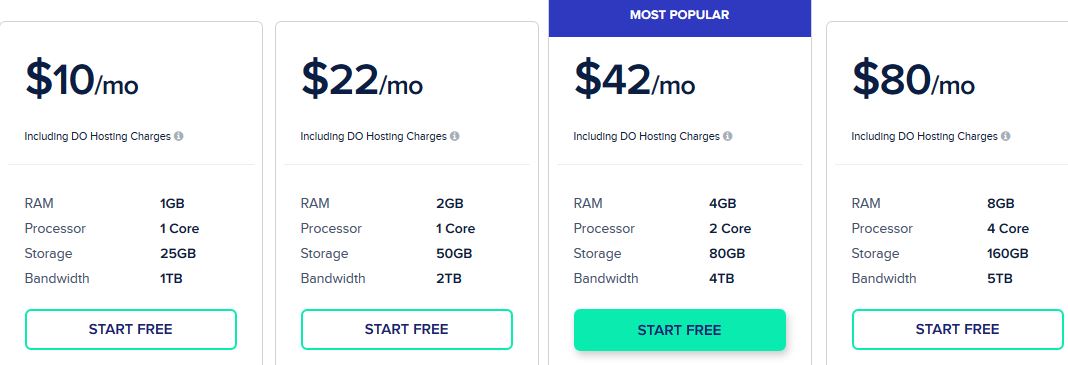The image size is (1068, 365).
Task: Start free on the $10/mo plan
Action: pos(131,330)
